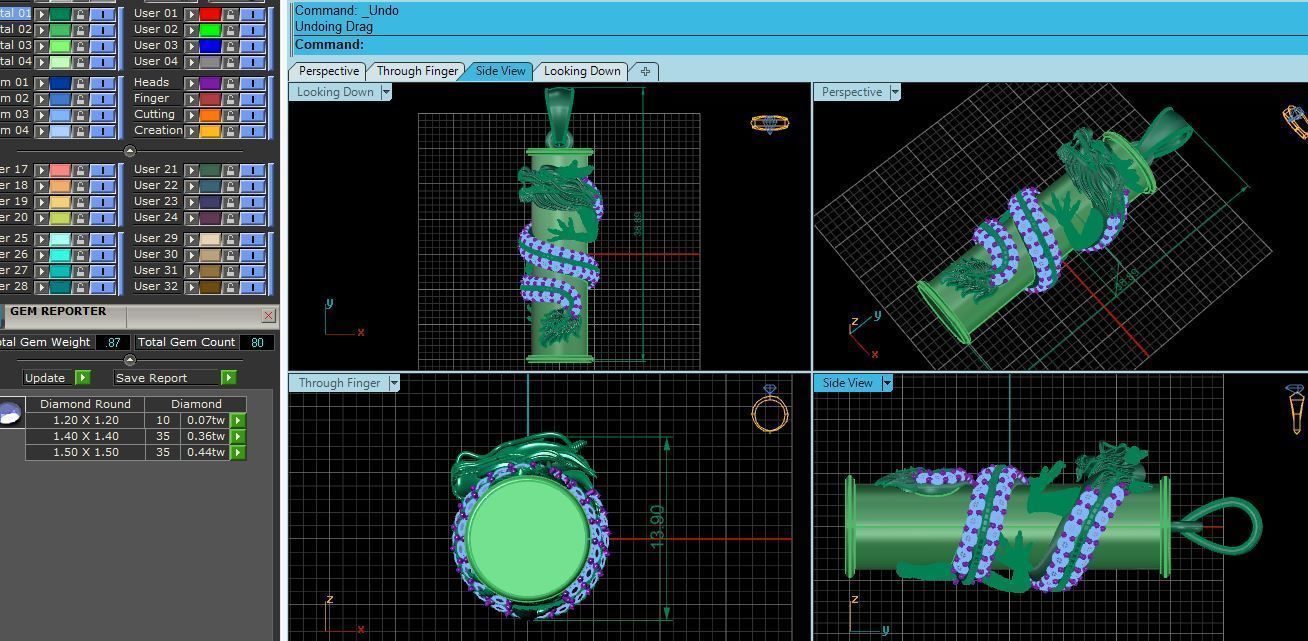Switch to the Side View tab
1308x641 pixels.
(x=500, y=71)
